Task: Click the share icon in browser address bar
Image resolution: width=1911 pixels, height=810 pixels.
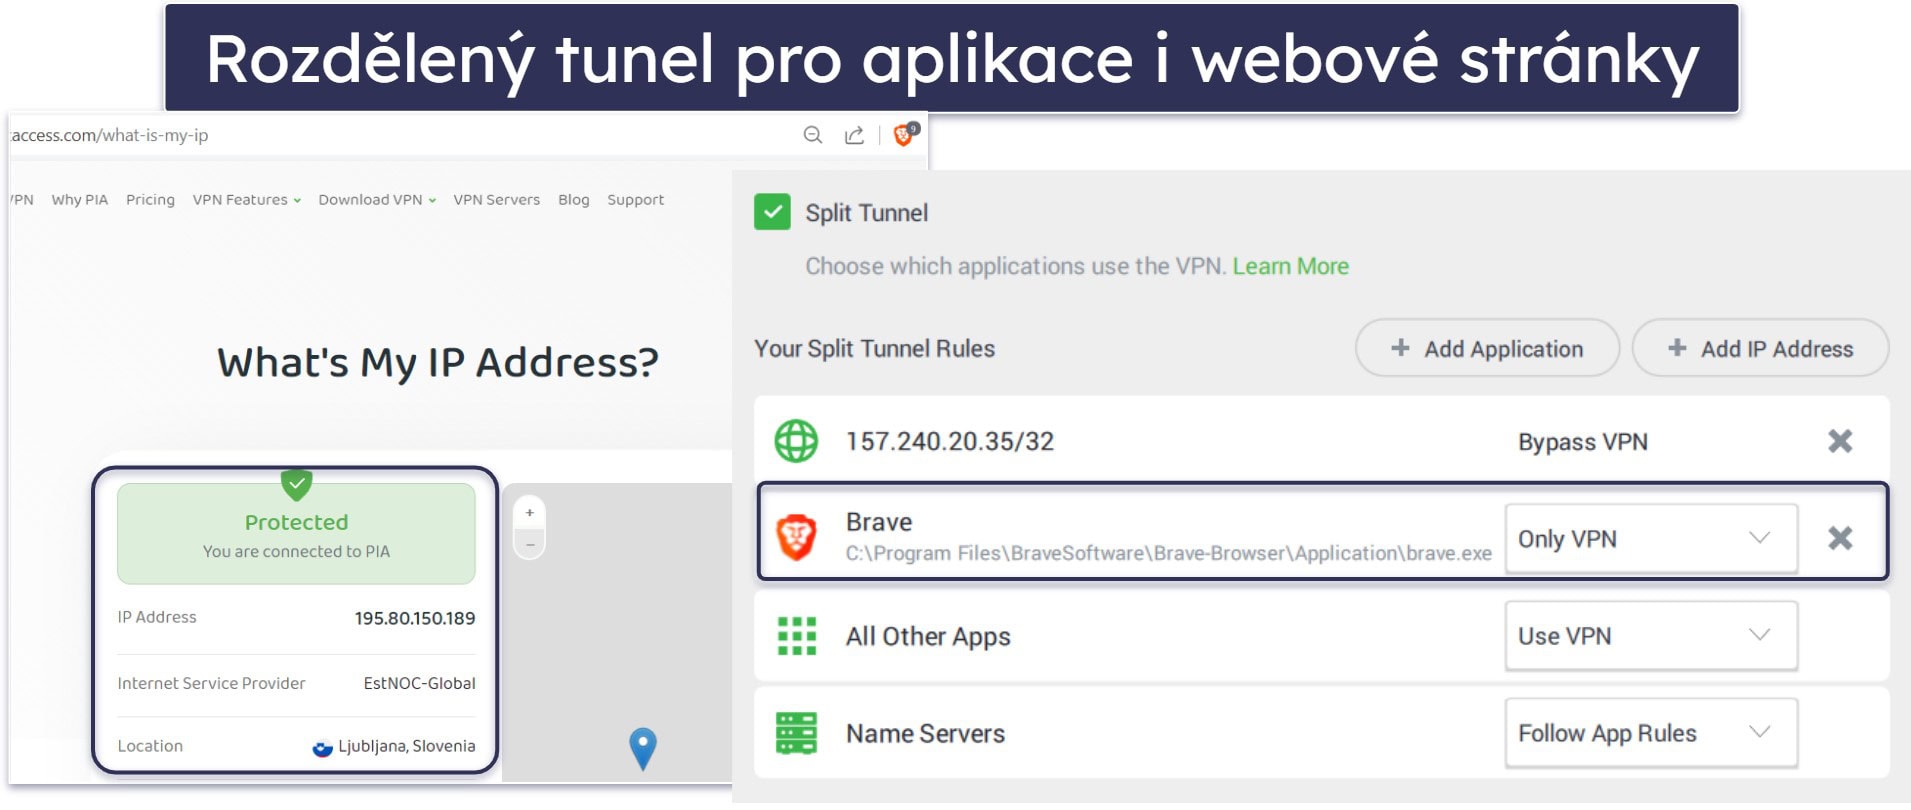Action: 854,135
